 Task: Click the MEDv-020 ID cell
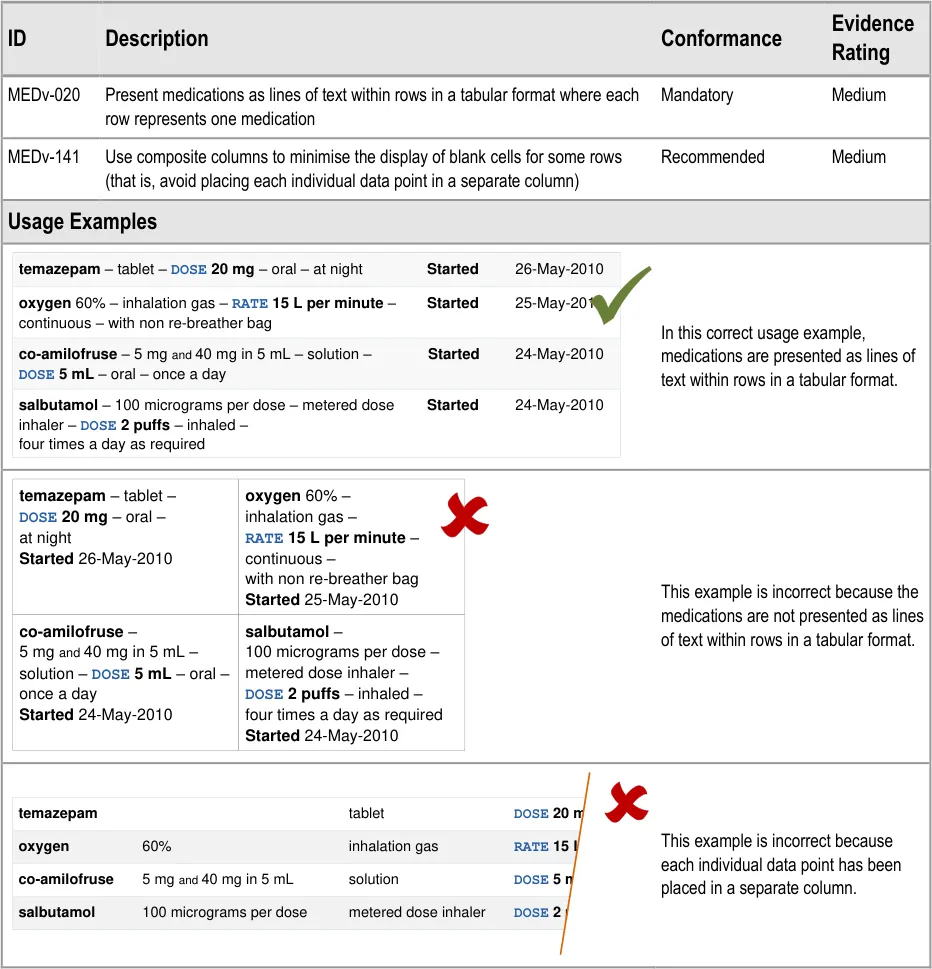tap(44, 95)
